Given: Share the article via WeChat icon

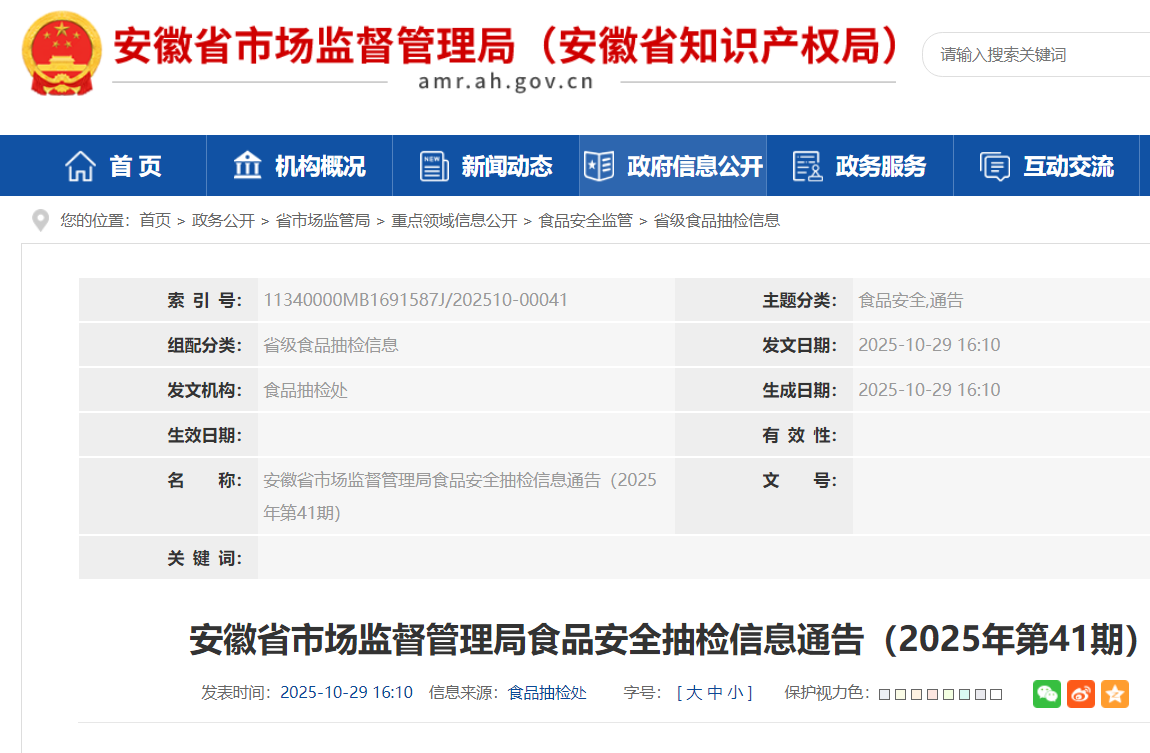Looking at the screenshot, I should 1047,693.
